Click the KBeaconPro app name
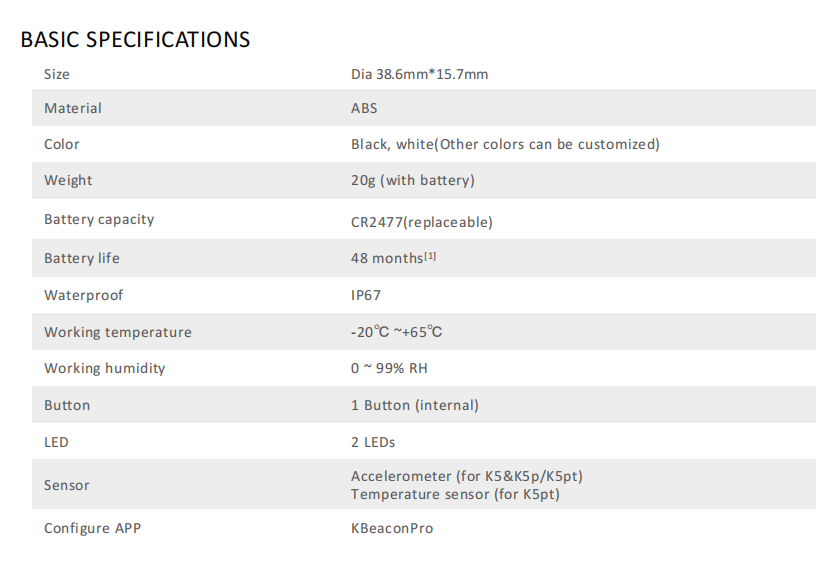Image resolution: width=829 pixels, height=564 pixels. [392, 527]
